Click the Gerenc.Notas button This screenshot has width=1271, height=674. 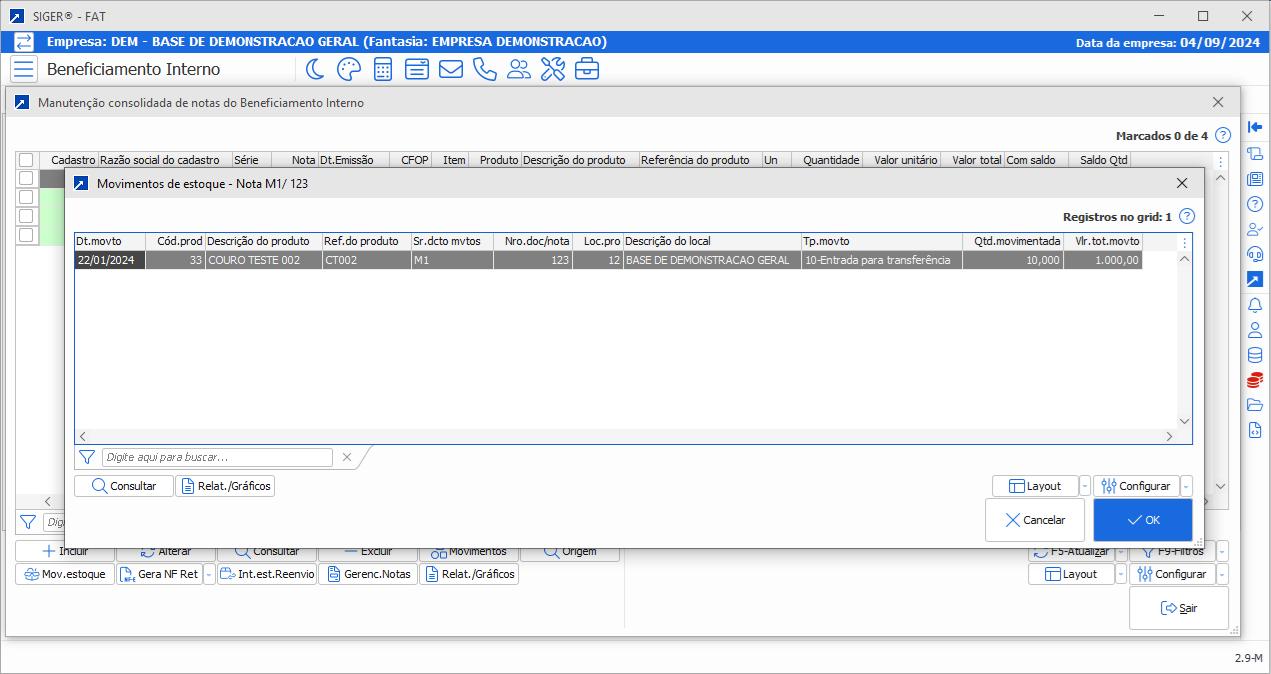[x=367, y=574]
